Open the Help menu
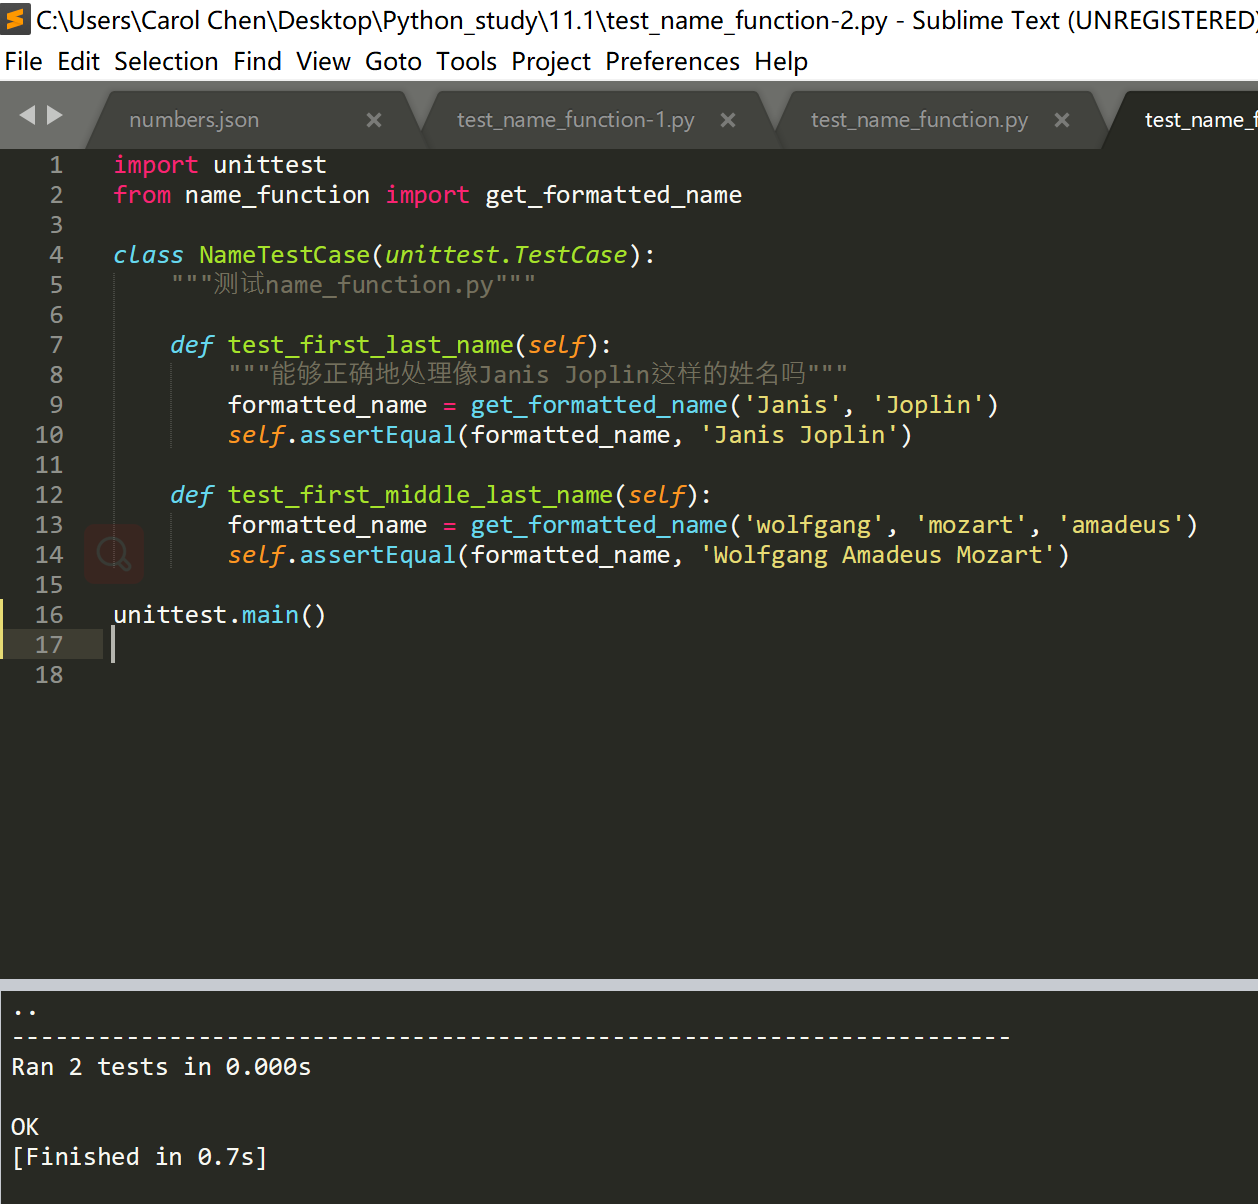This screenshot has height=1204, width=1258. (x=781, y=62)
